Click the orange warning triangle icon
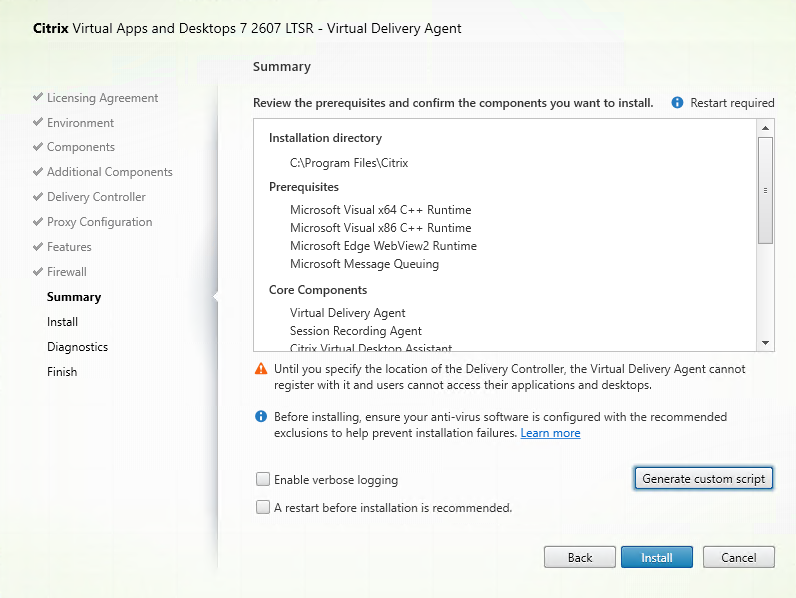The image size is (796, 598). tap(261, 369)
